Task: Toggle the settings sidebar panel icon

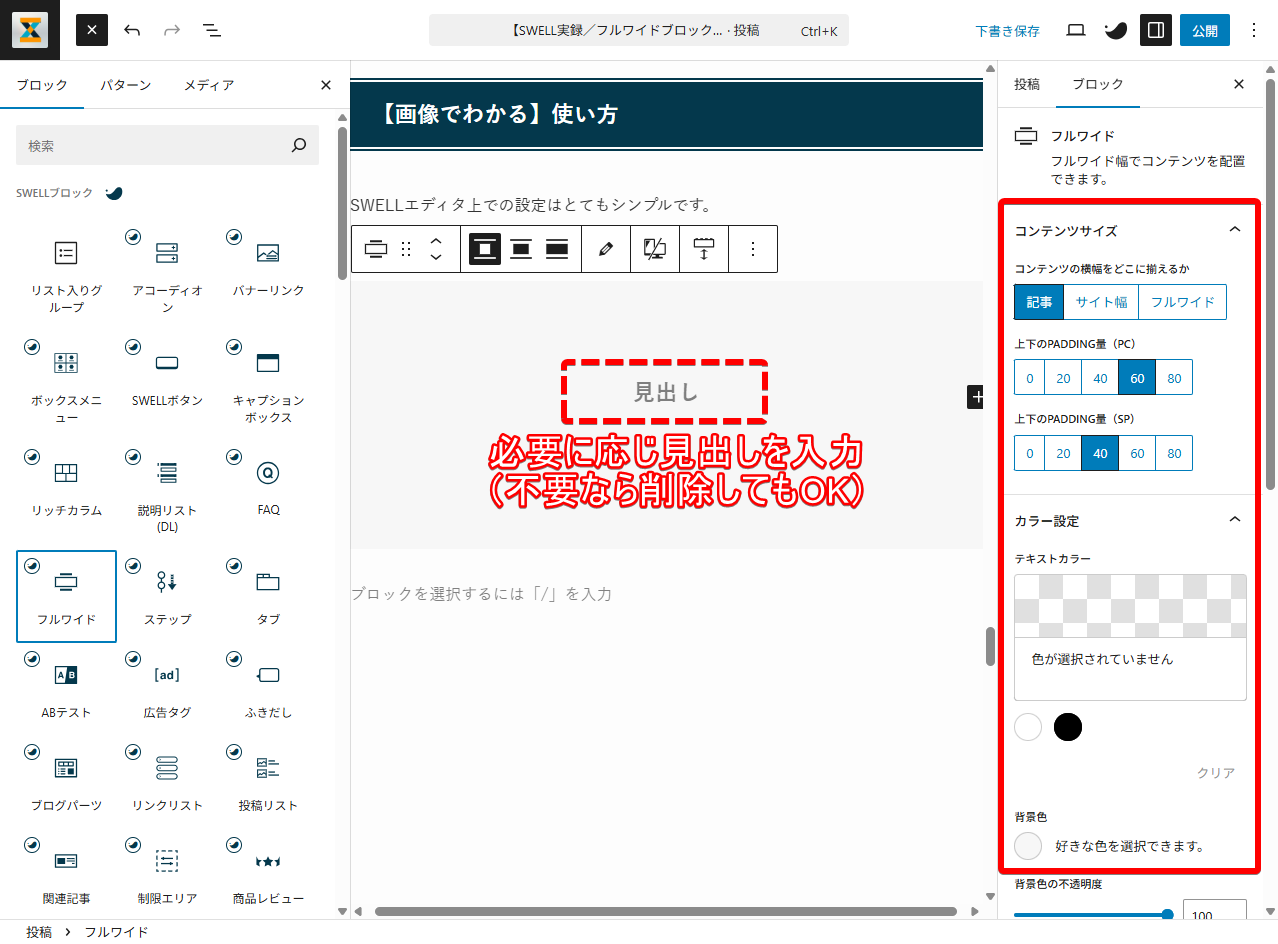Action: (1155, 30)
